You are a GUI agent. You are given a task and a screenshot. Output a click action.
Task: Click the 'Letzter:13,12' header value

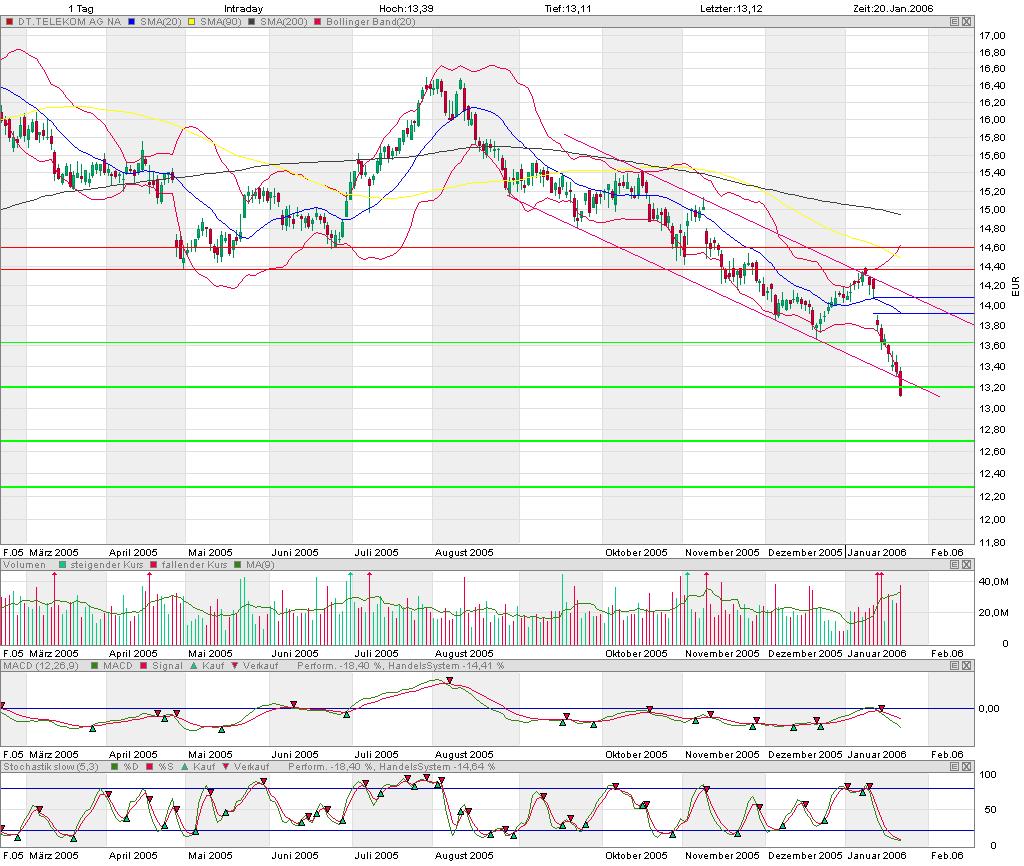click(731, 8)
